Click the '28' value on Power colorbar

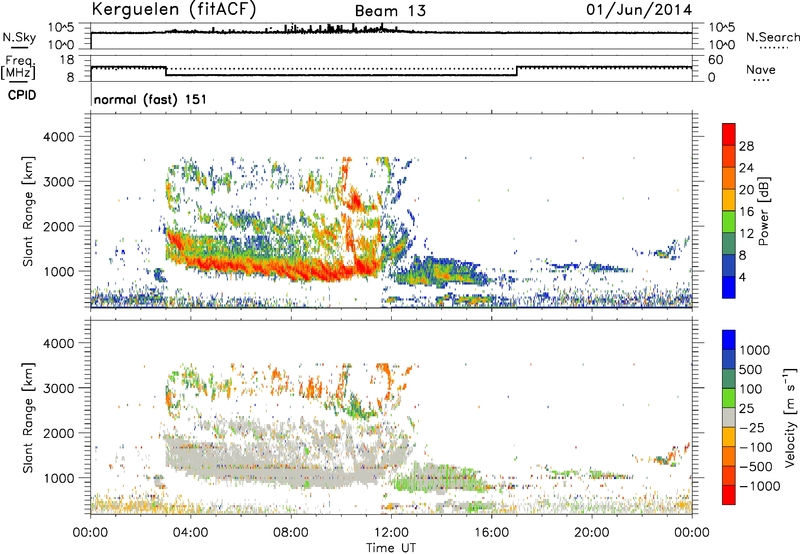coord(746,146)
